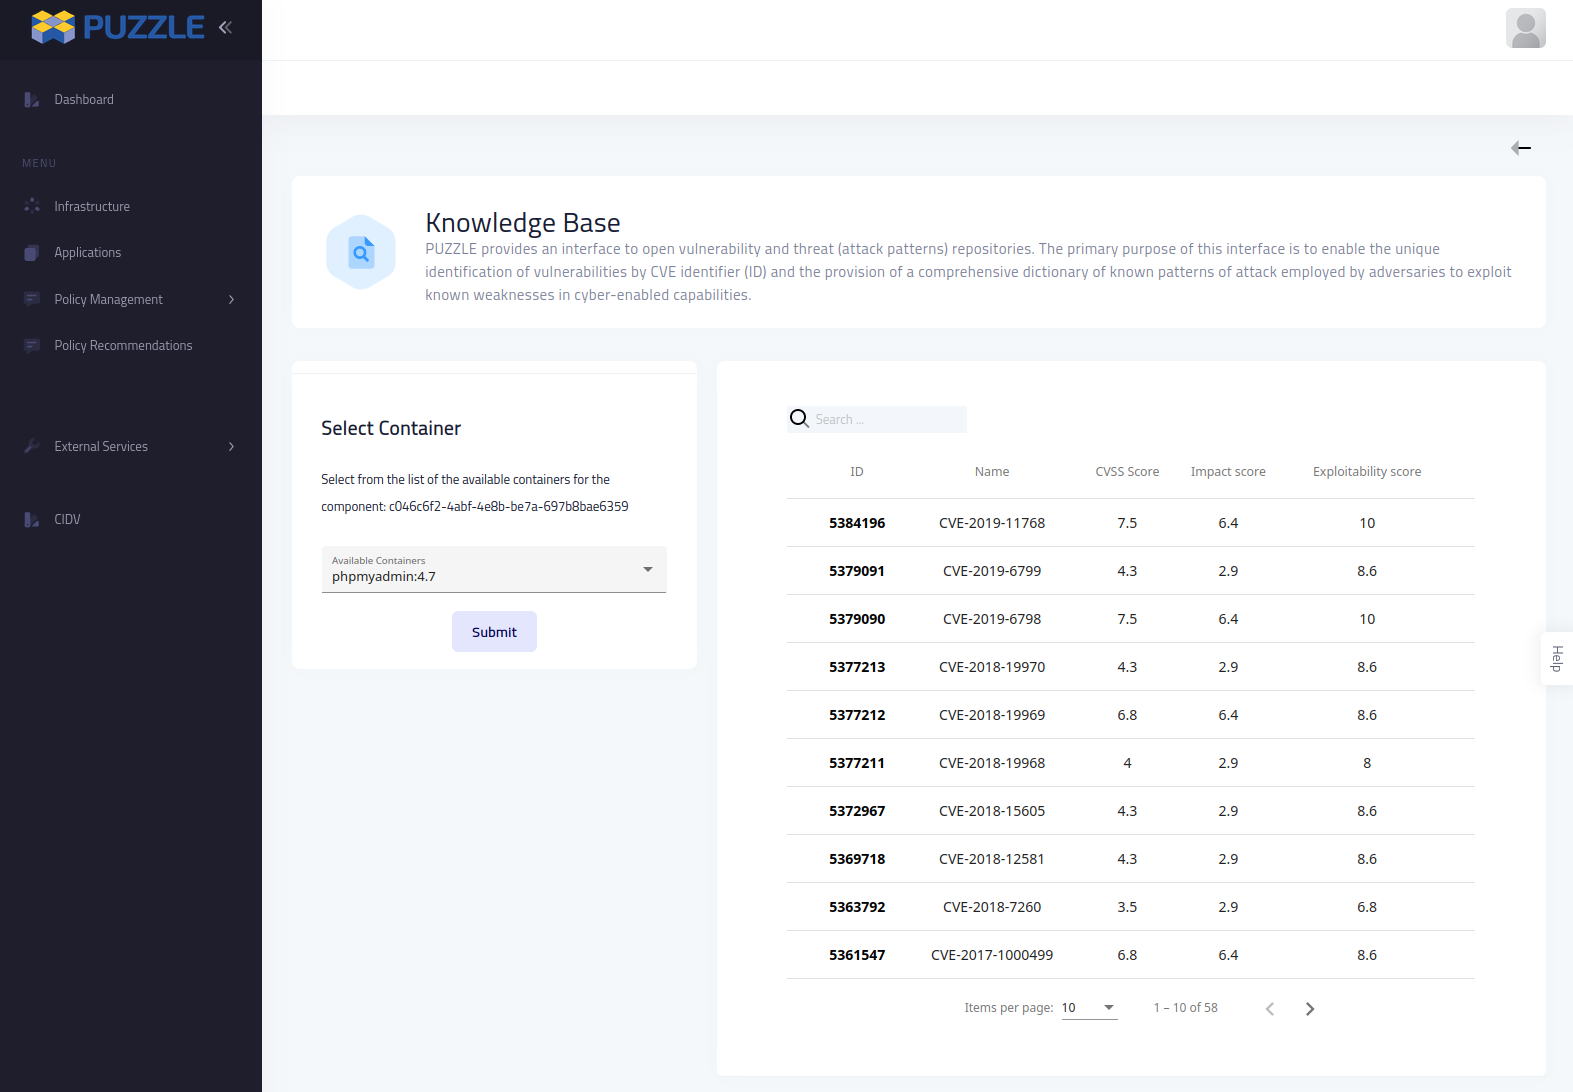Open the Help side tab
This screenshot has height=1092, width=1573.
tap(1557, 658)
